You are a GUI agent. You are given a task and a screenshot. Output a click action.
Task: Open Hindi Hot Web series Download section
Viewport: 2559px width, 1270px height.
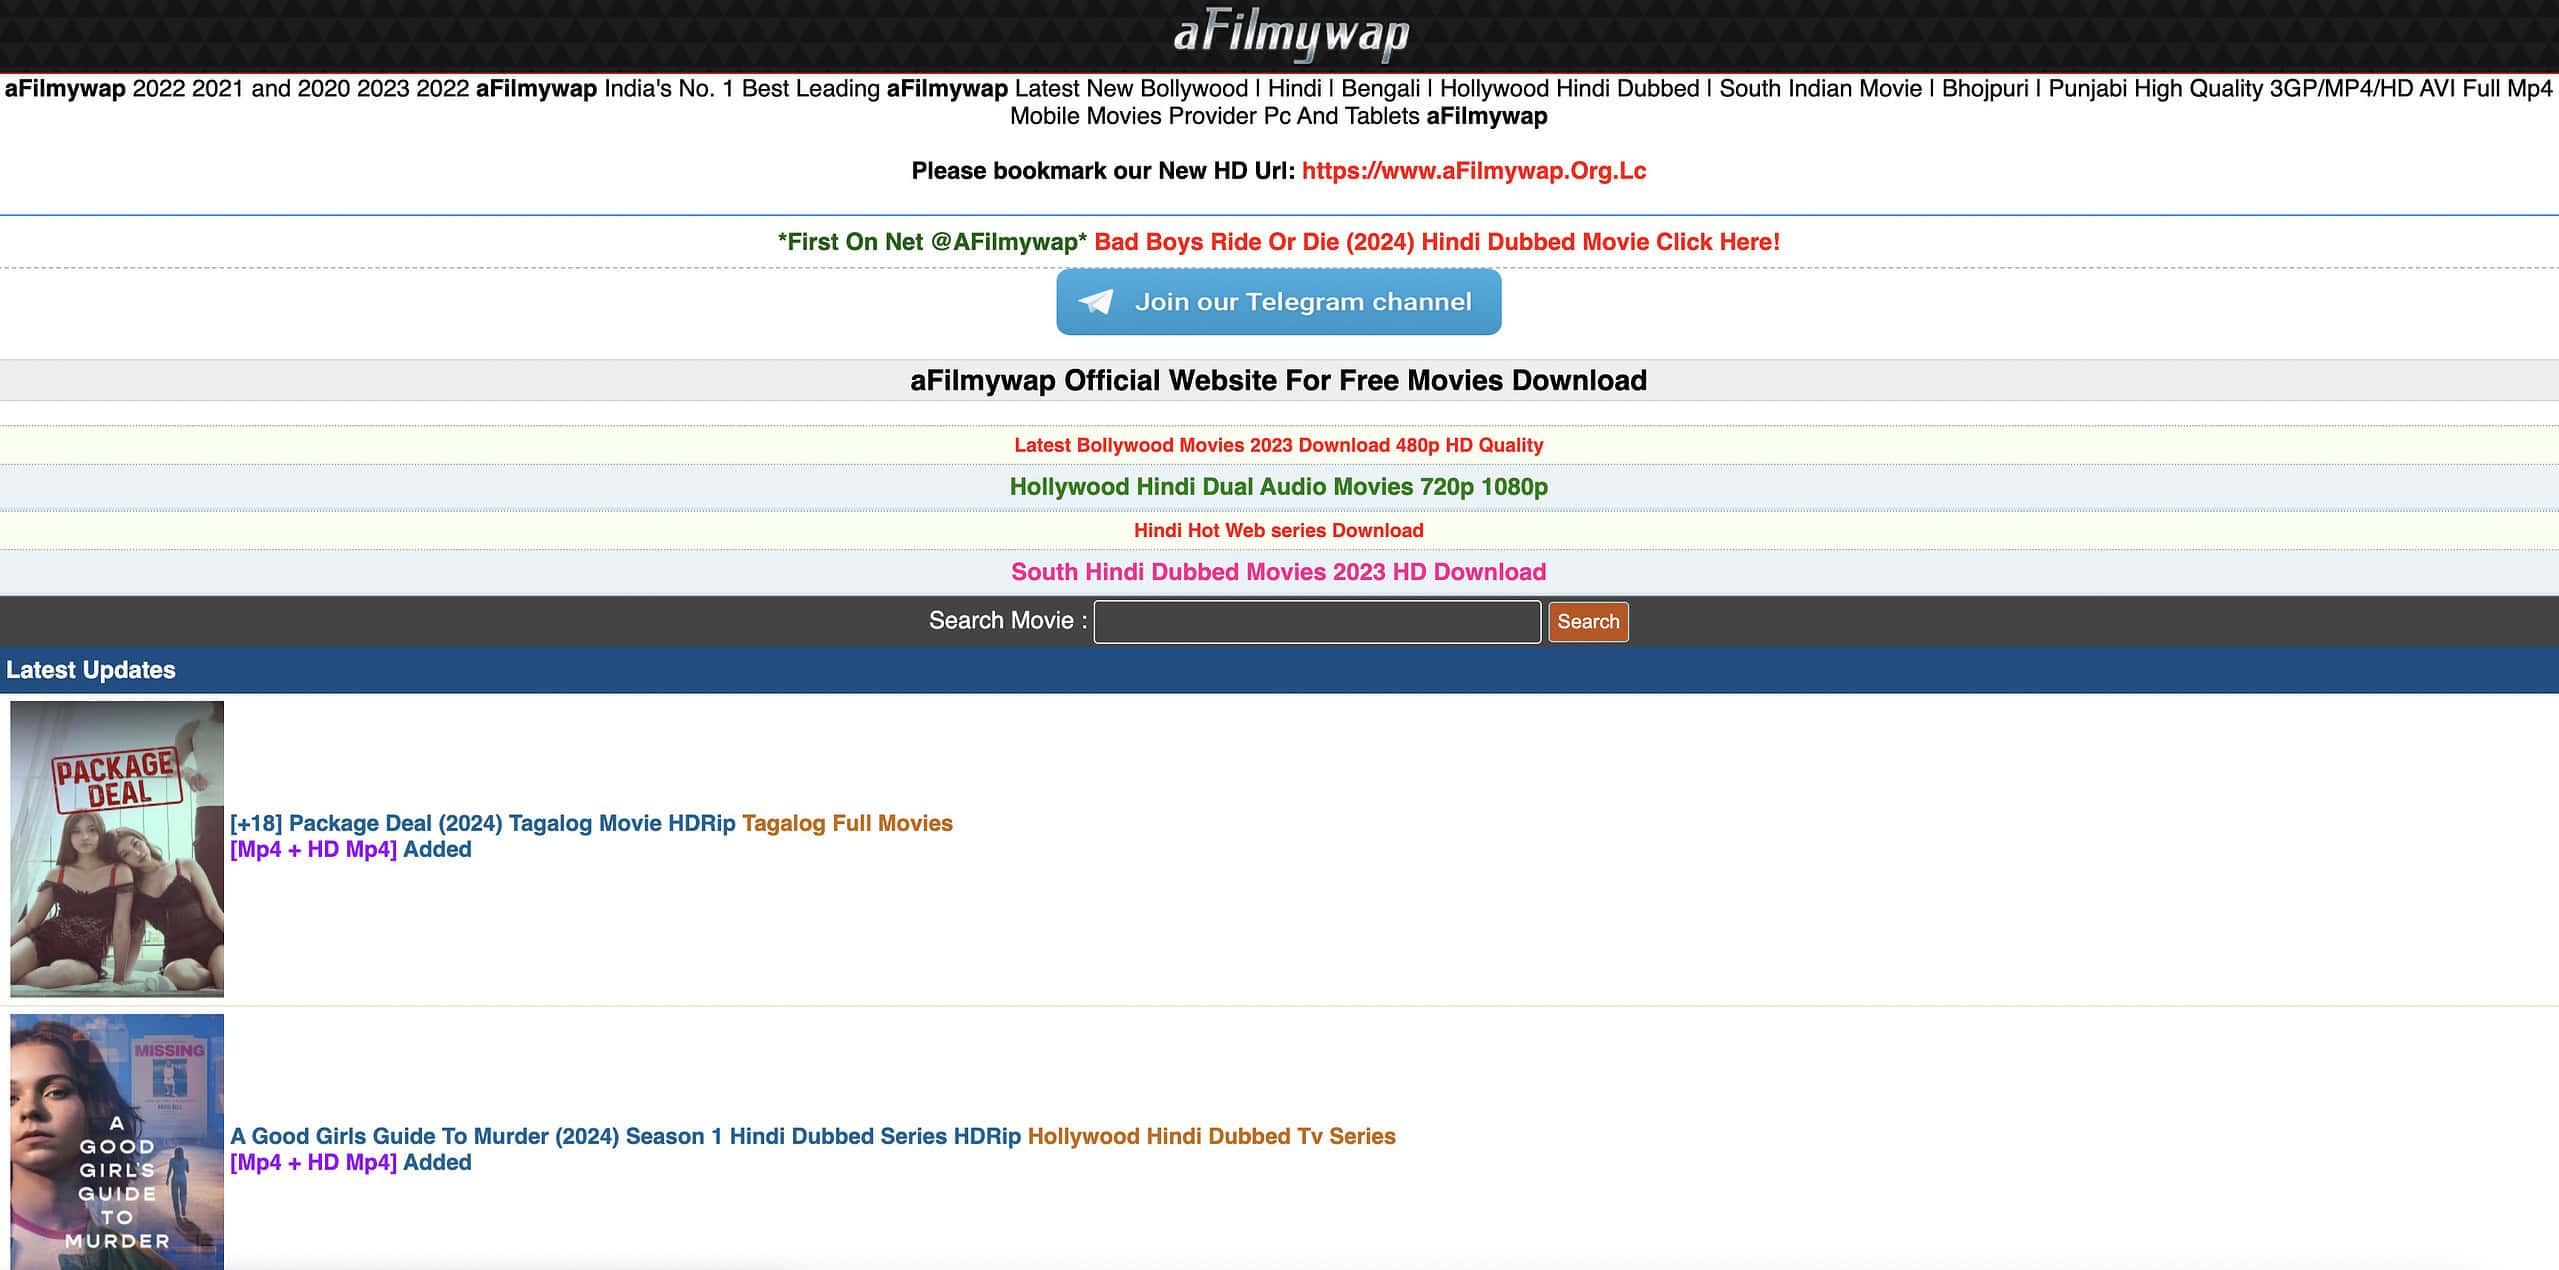pyautogui.click(x=1278, y=530)
